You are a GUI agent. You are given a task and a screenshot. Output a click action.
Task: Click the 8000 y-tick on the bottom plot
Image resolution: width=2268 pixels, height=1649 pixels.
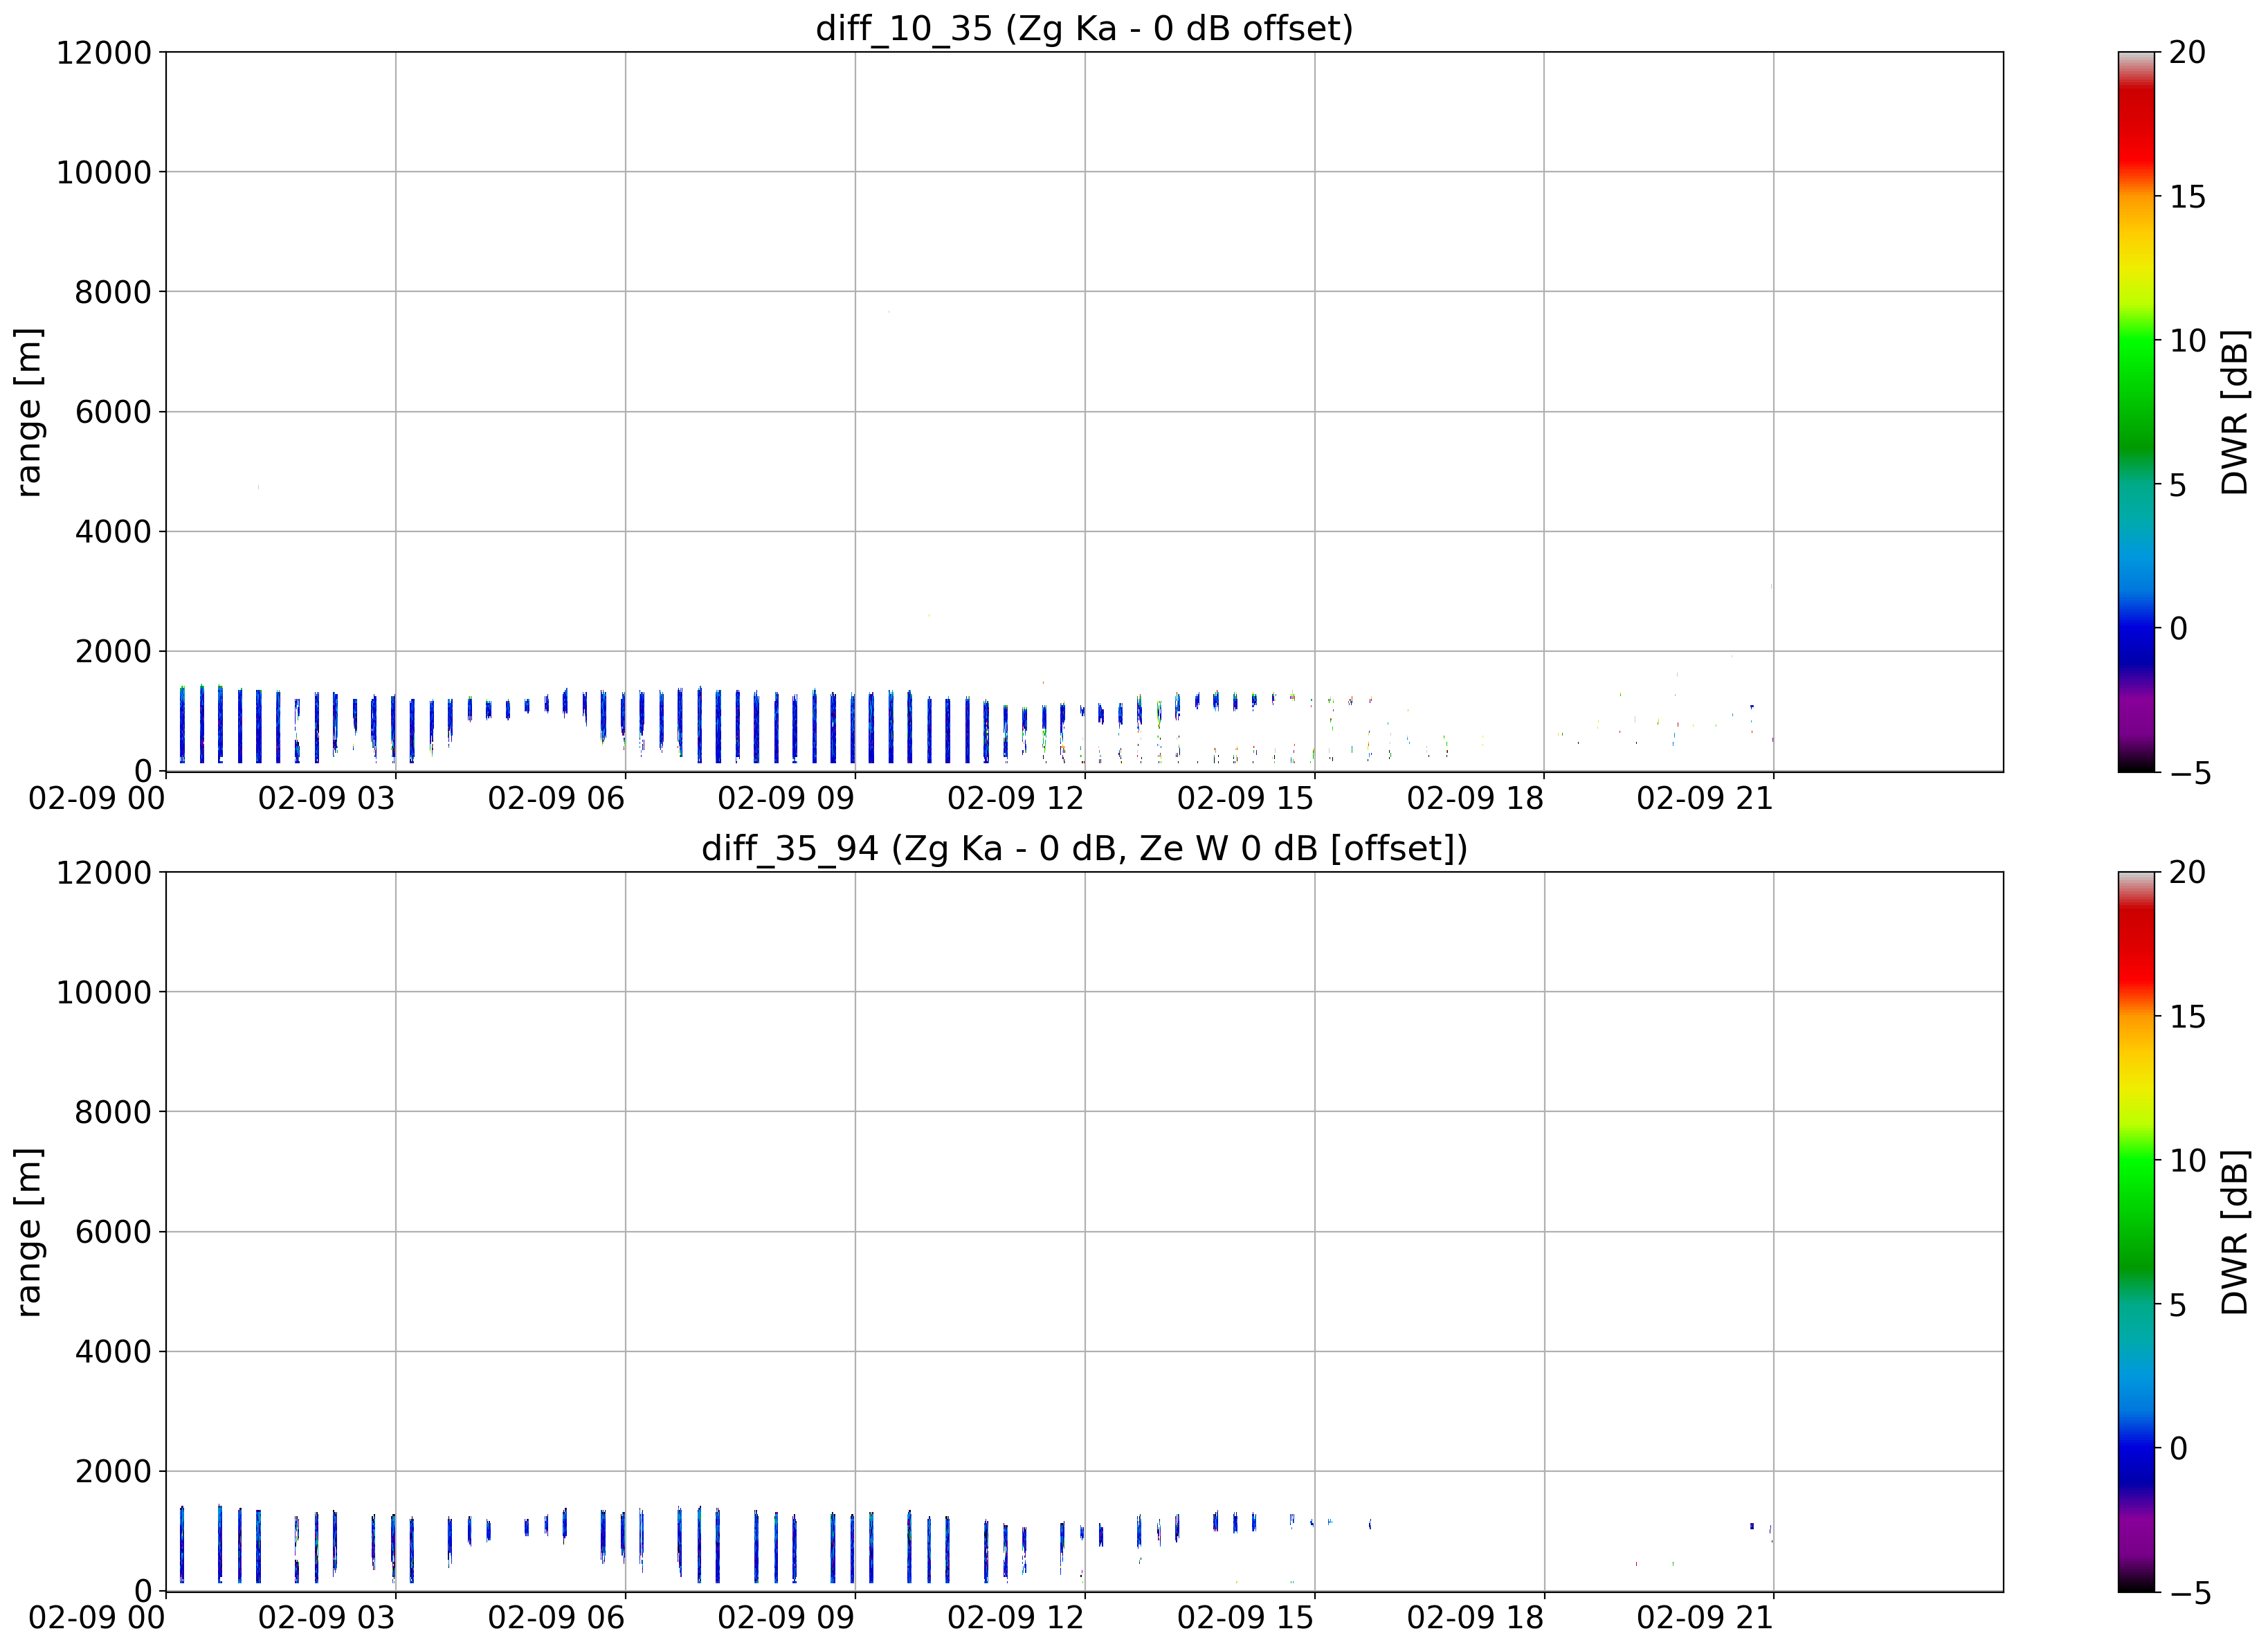(113, 1112)
